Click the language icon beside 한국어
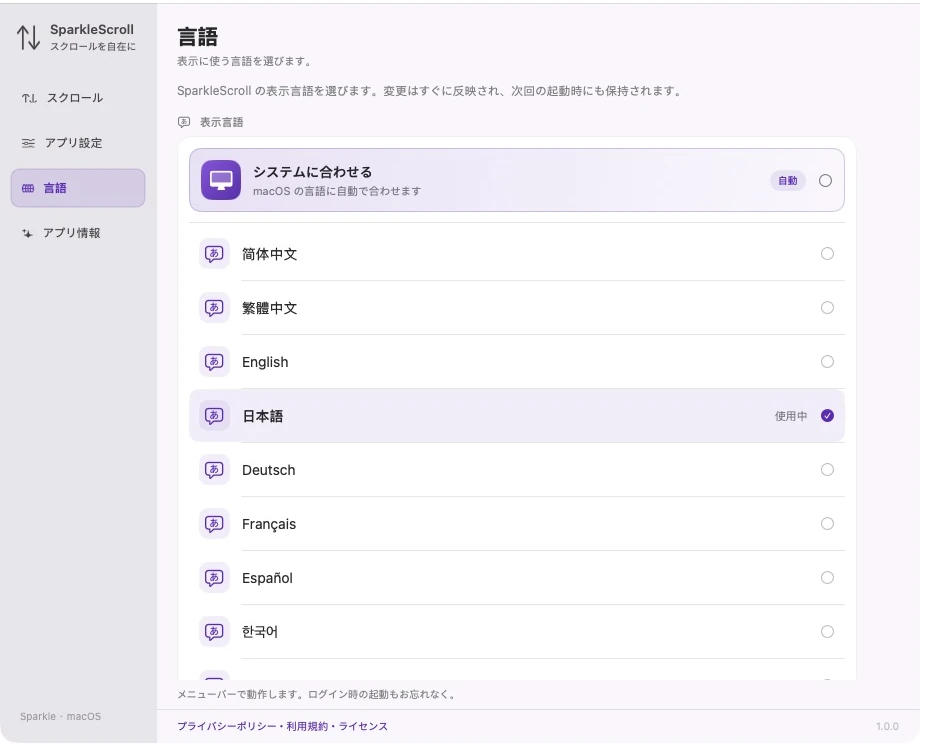 click(214, 632)
